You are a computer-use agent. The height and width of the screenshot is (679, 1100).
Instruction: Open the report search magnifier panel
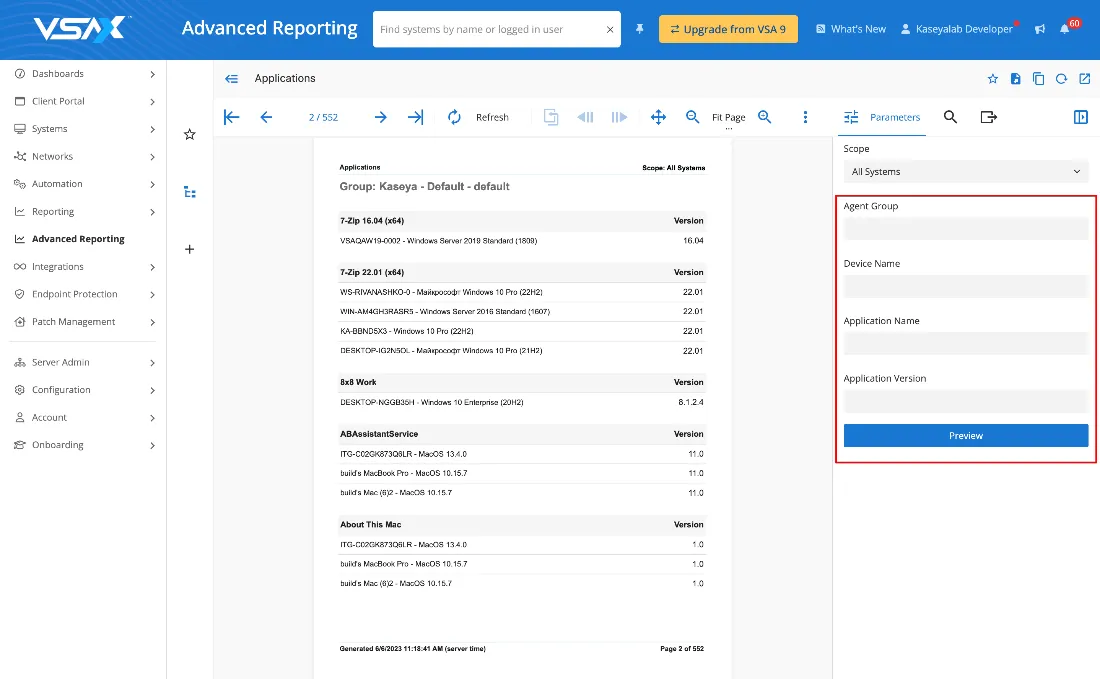coord(950,117)
